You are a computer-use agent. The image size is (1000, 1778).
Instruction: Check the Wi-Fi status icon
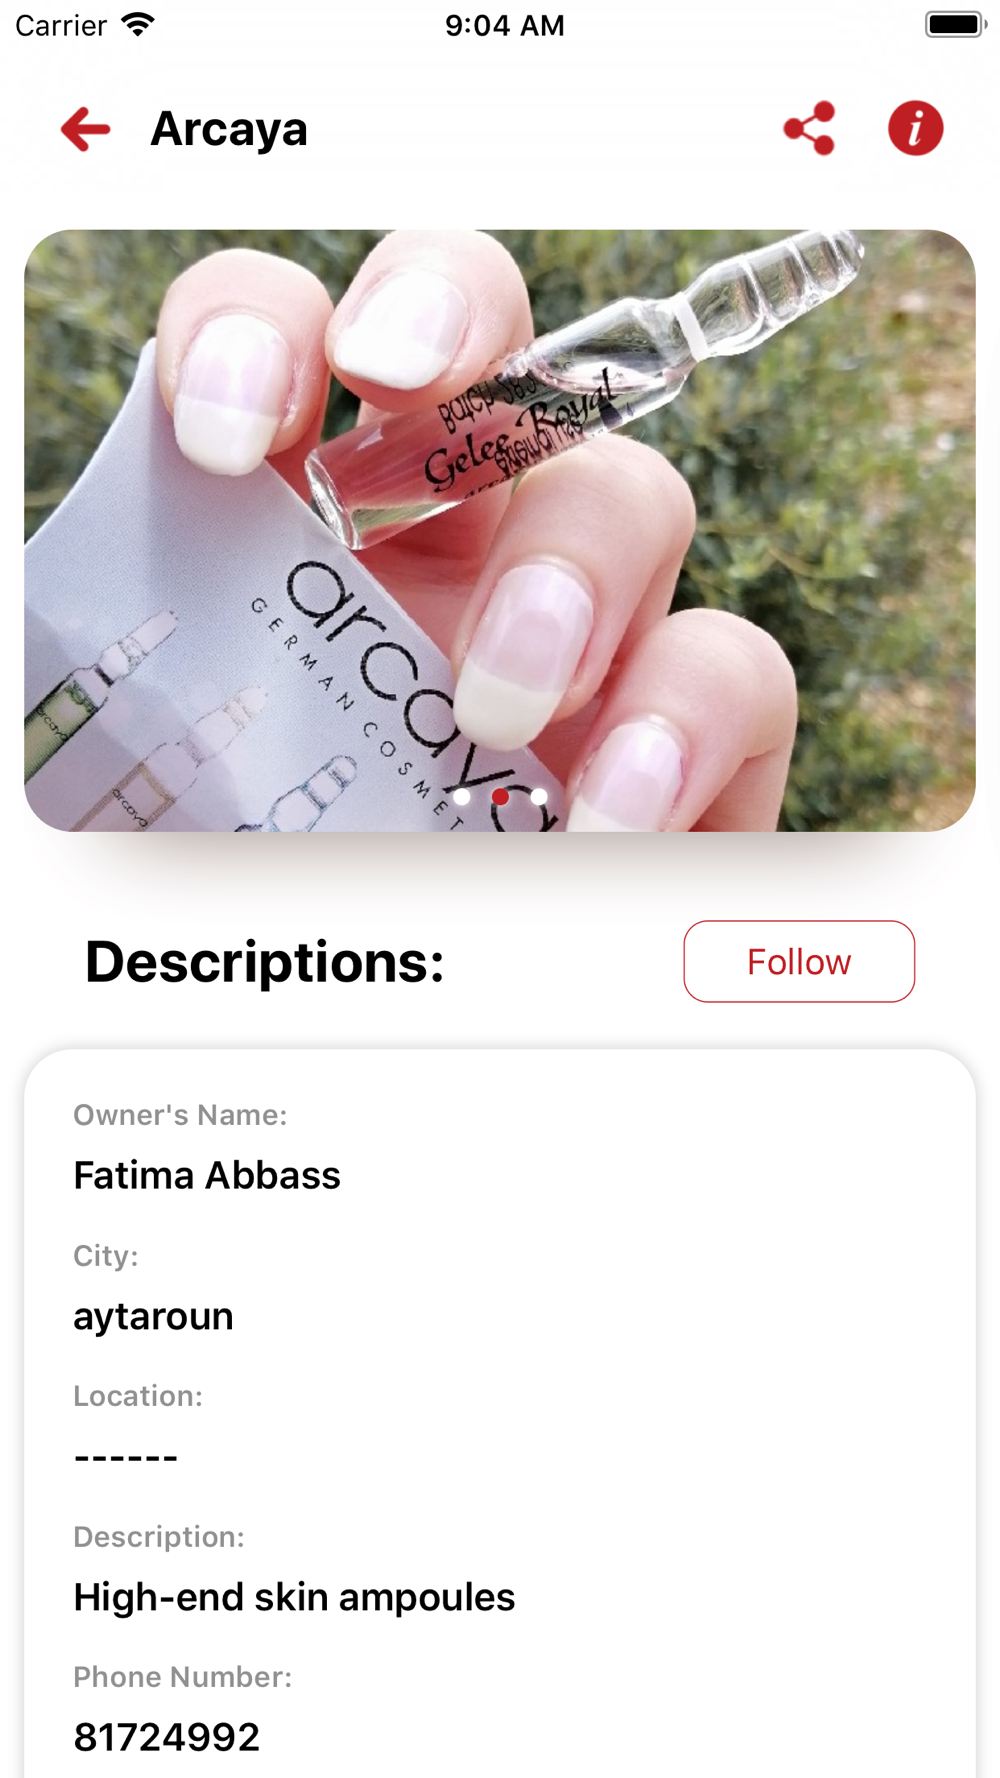point(138,25)
